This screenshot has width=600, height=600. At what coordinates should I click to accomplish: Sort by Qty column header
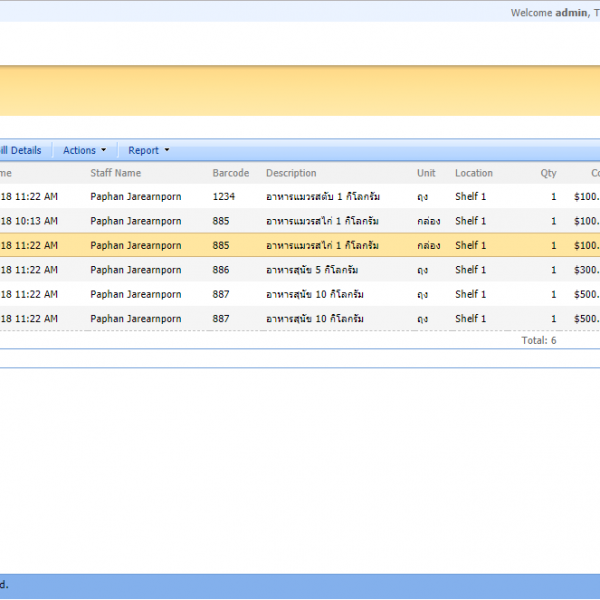[548, 173]
